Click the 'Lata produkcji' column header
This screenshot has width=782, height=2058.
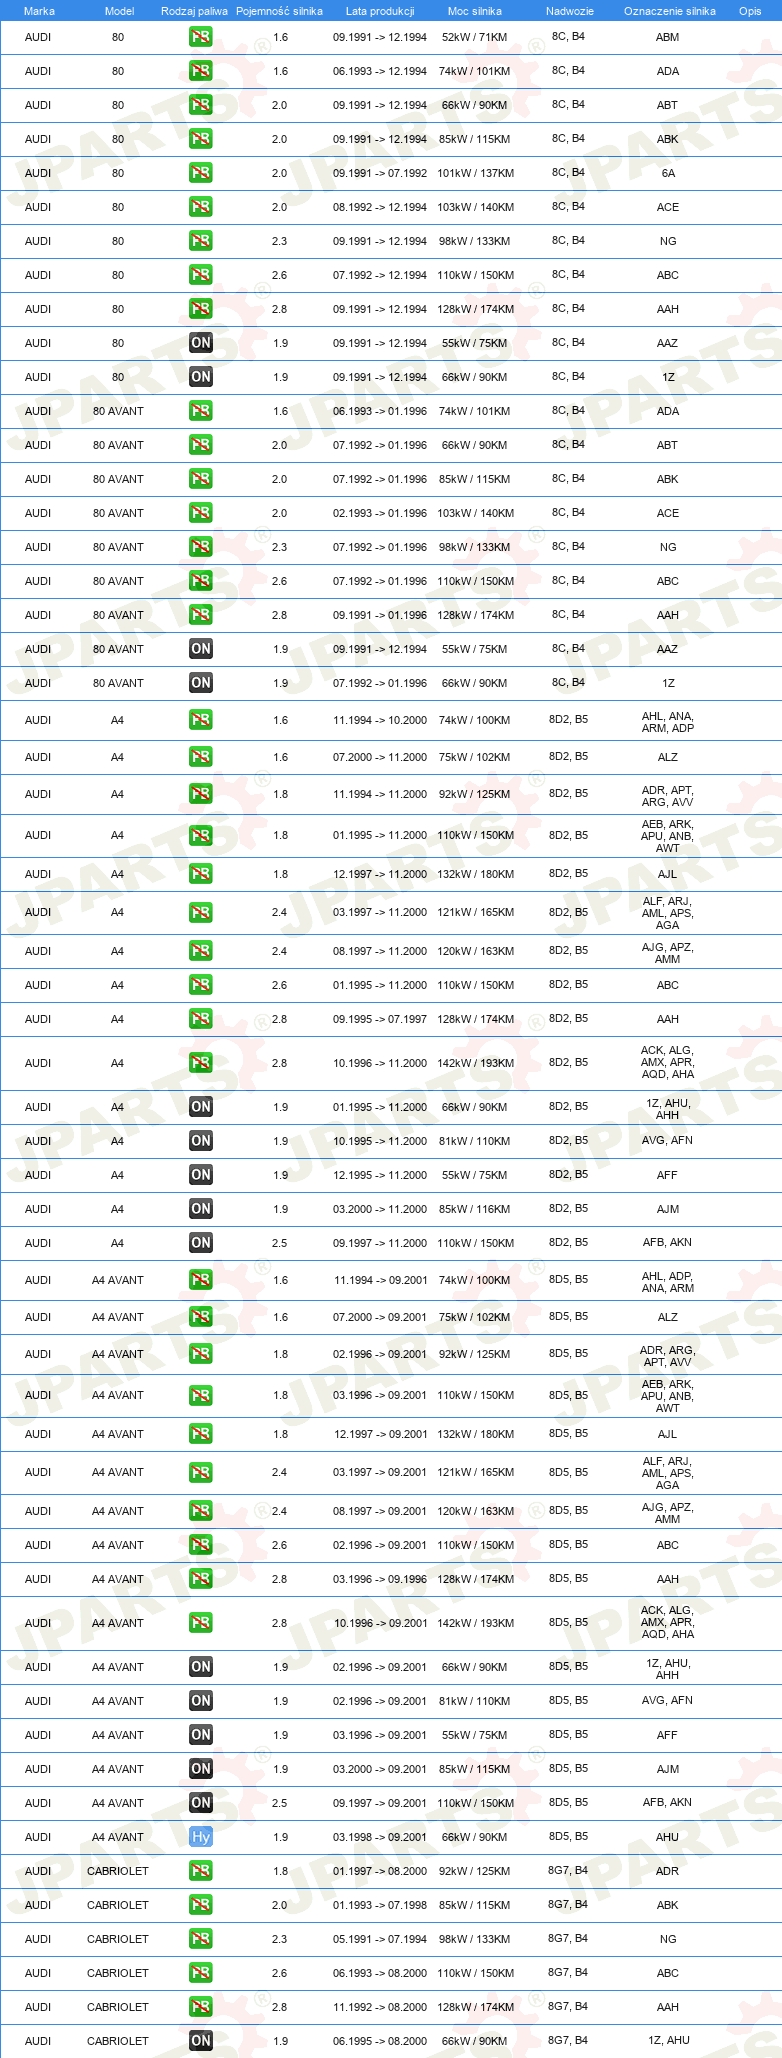point(380,11)
